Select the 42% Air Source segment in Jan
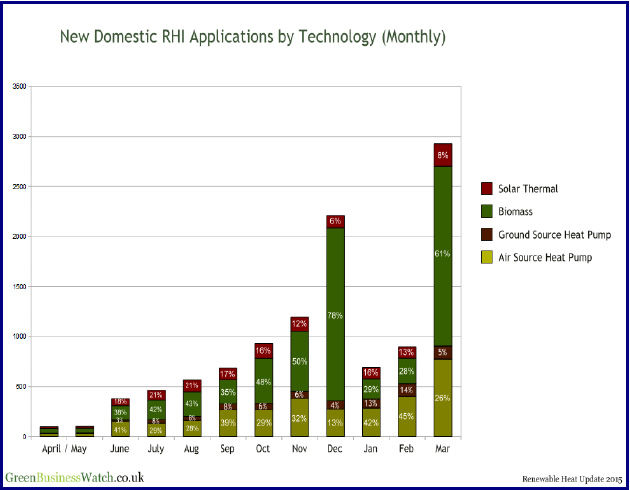This screenshot has height=490, width=630. (x=371, y=422)
